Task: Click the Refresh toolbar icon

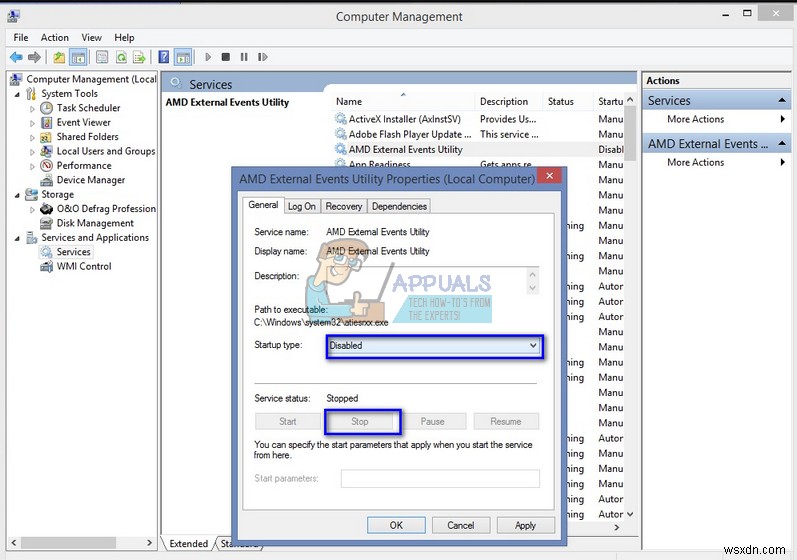Action: tap(121, 57)
